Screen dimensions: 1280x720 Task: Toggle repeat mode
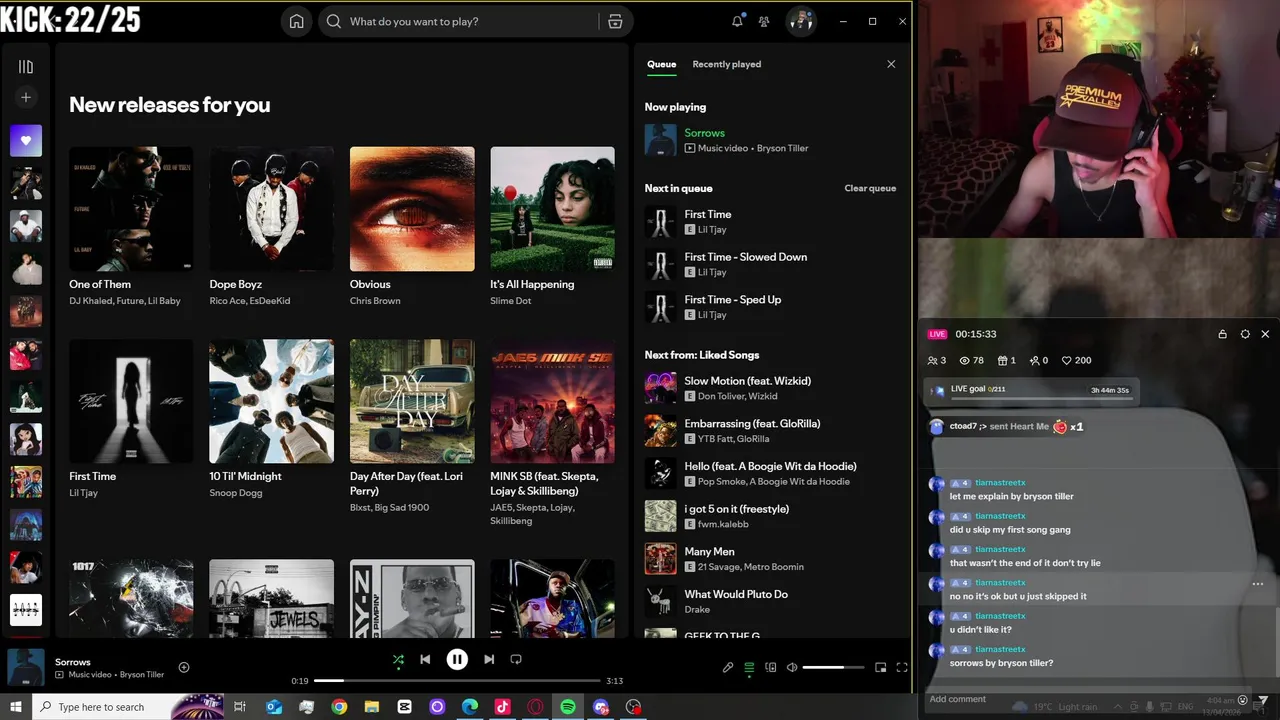pos(516,659)
